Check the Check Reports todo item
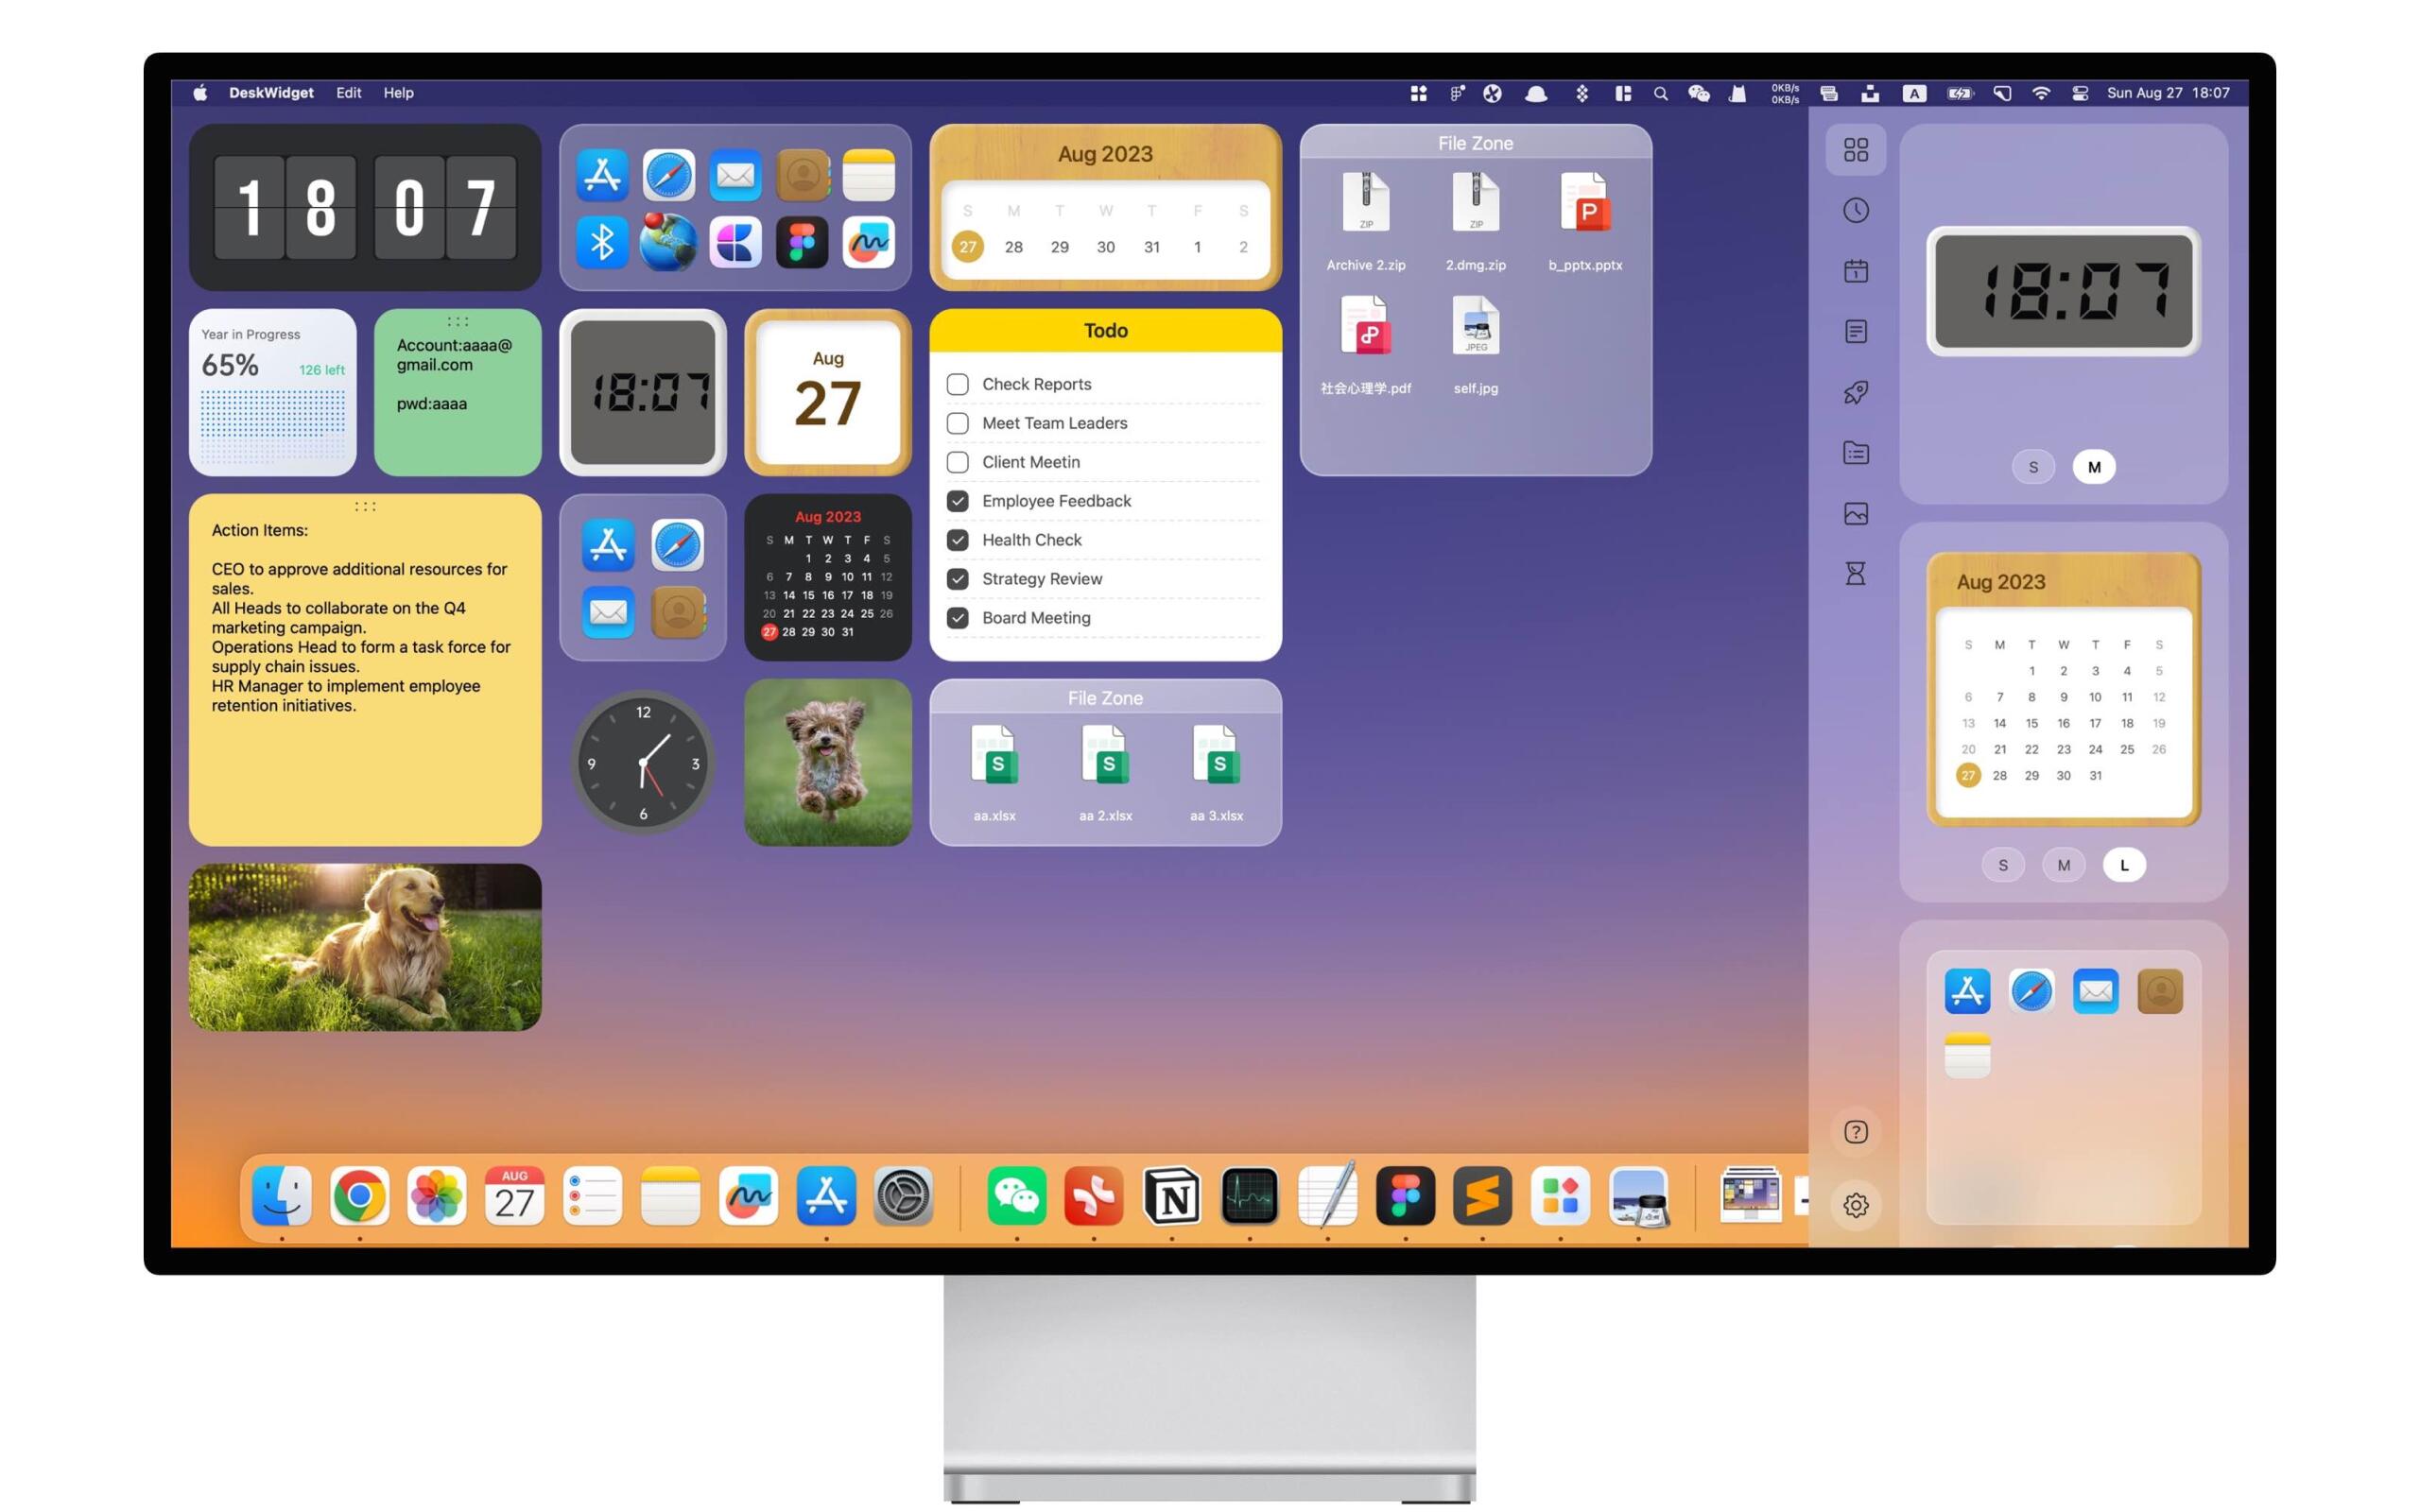The image size is (2420, 1512). coord(957,384)
